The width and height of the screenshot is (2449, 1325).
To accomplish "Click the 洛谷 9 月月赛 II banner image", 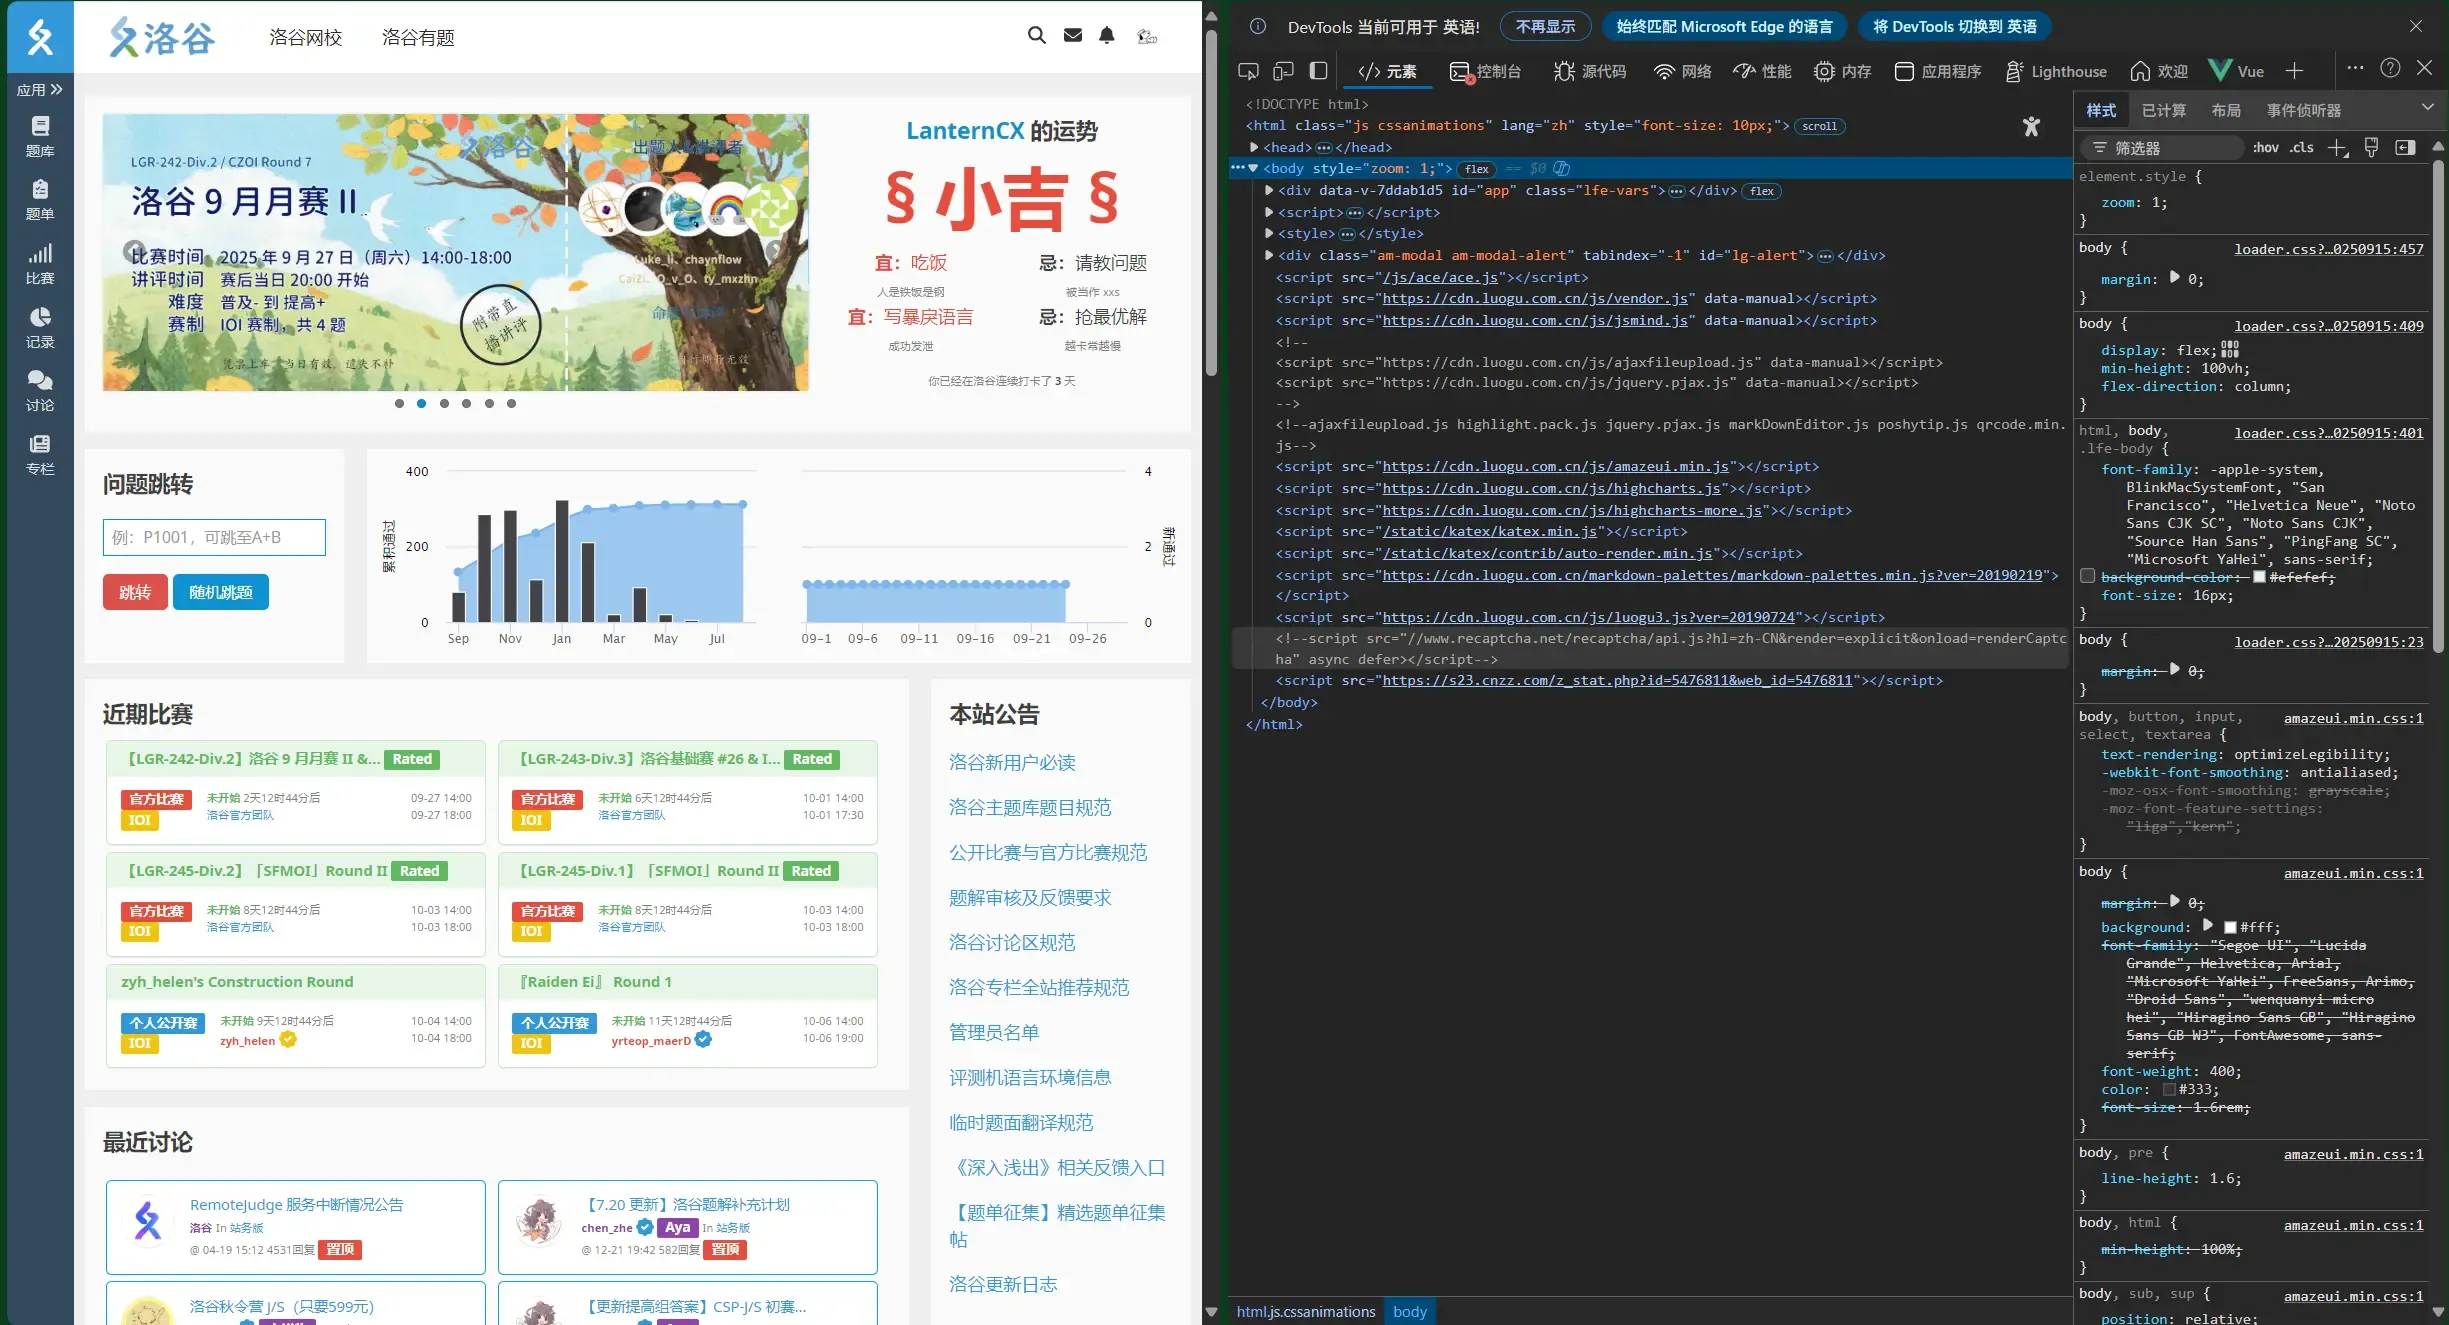I will click(x=455, y=252).
